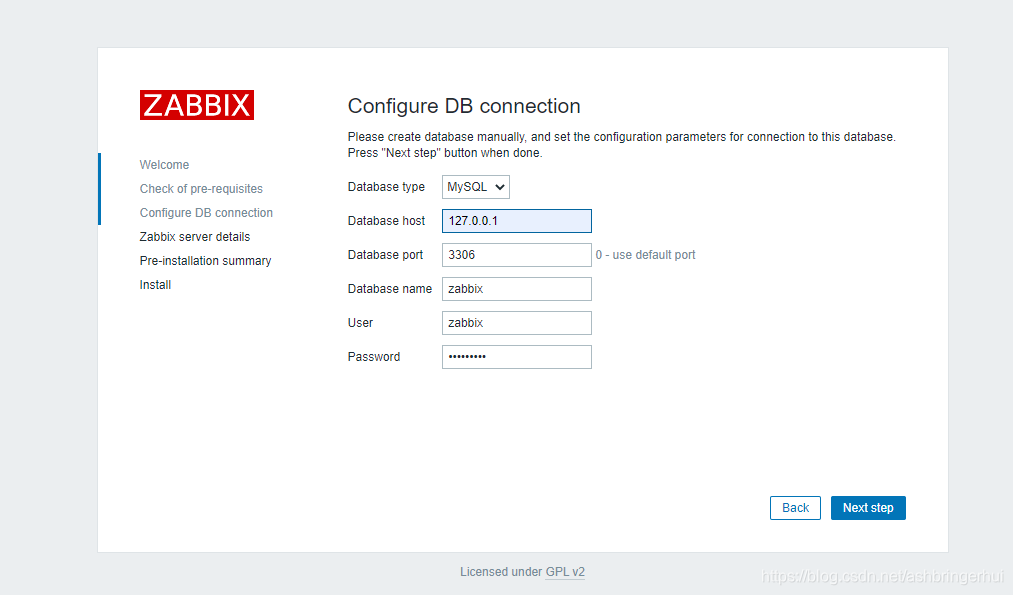Click the Configure DB connection heading
The image size is (1013, 595).
click(x=464, y=106)
